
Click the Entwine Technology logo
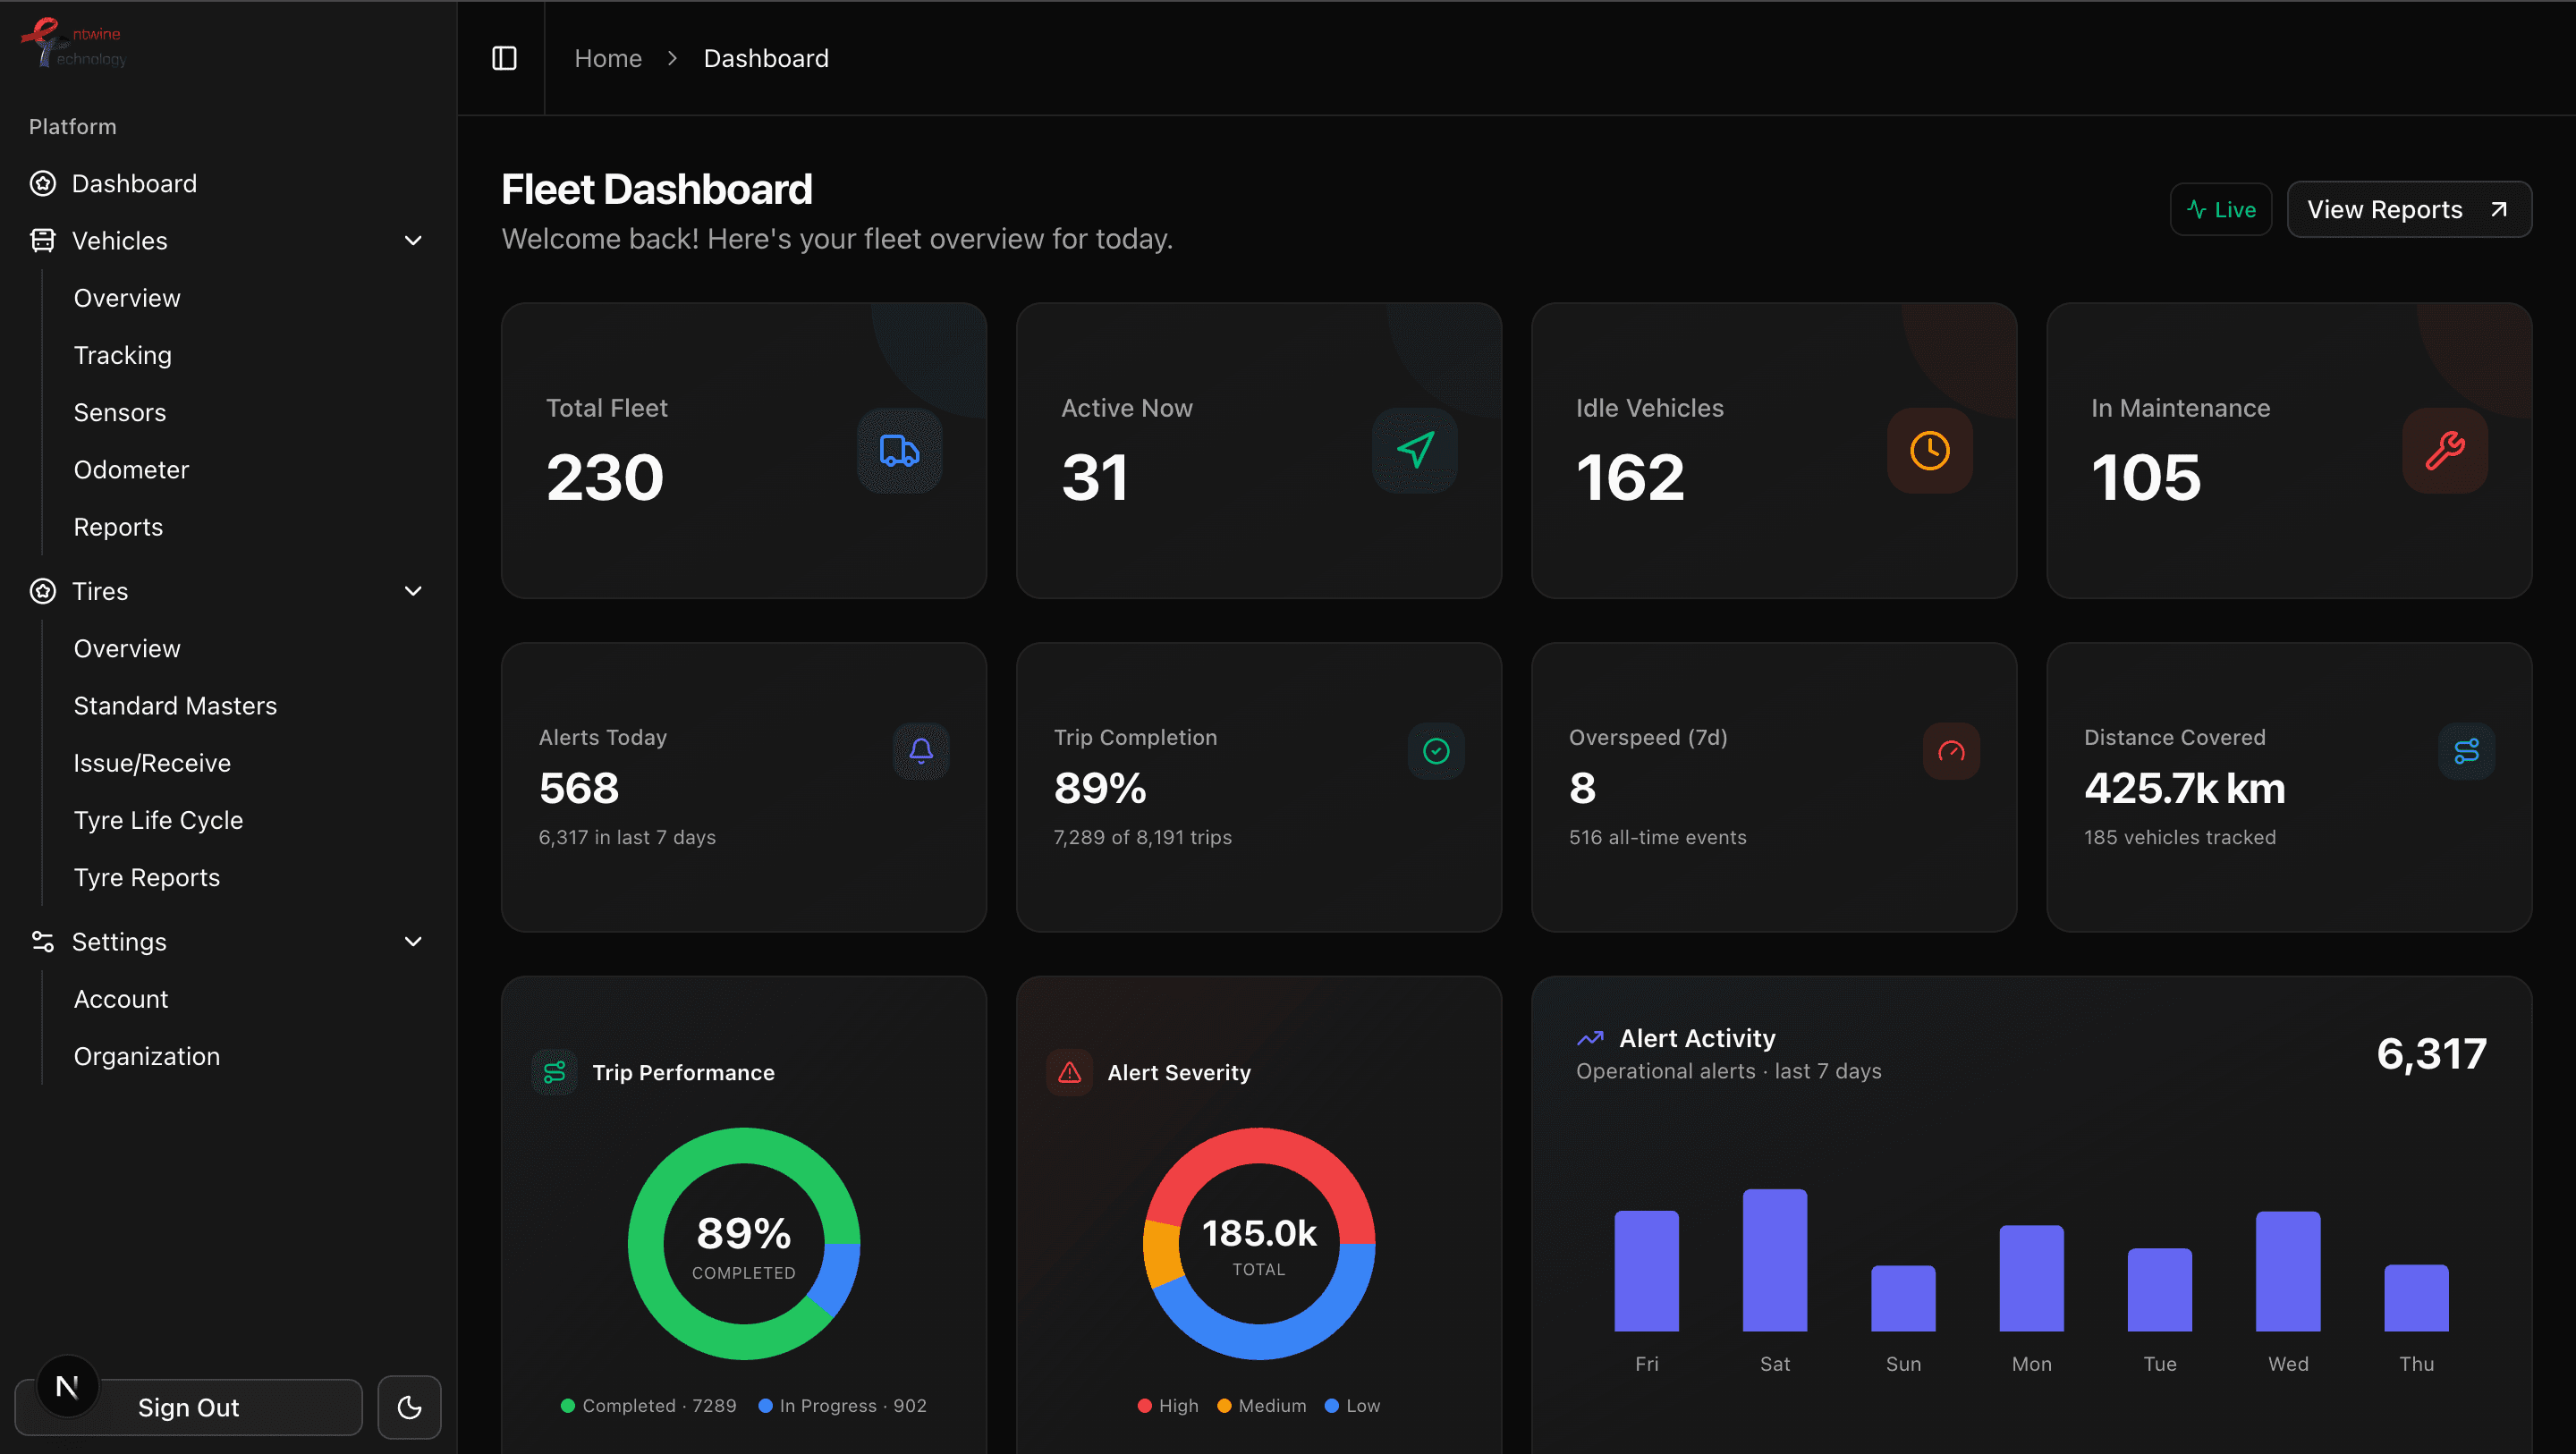[x=73, y=43]
